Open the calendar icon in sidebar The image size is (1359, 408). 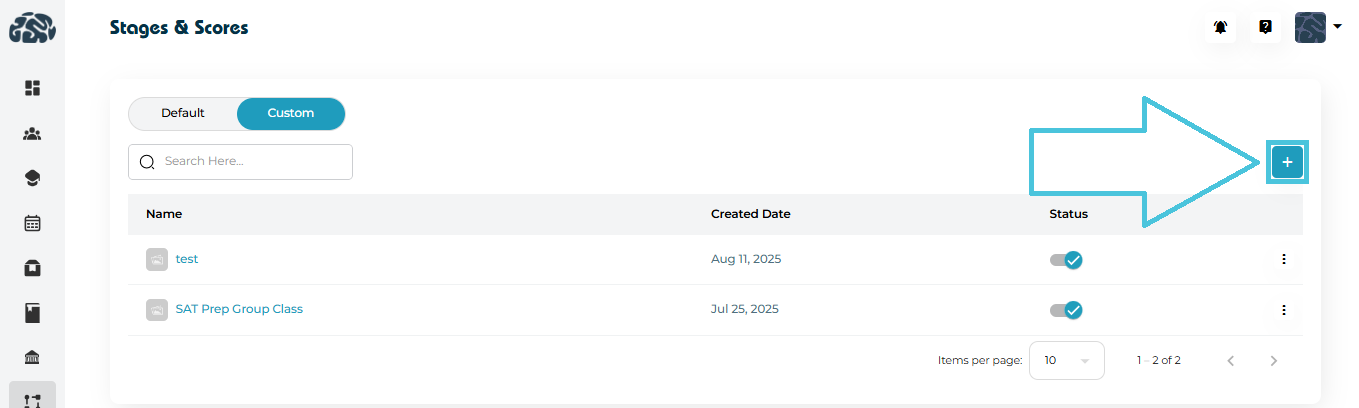pos(32,223)
